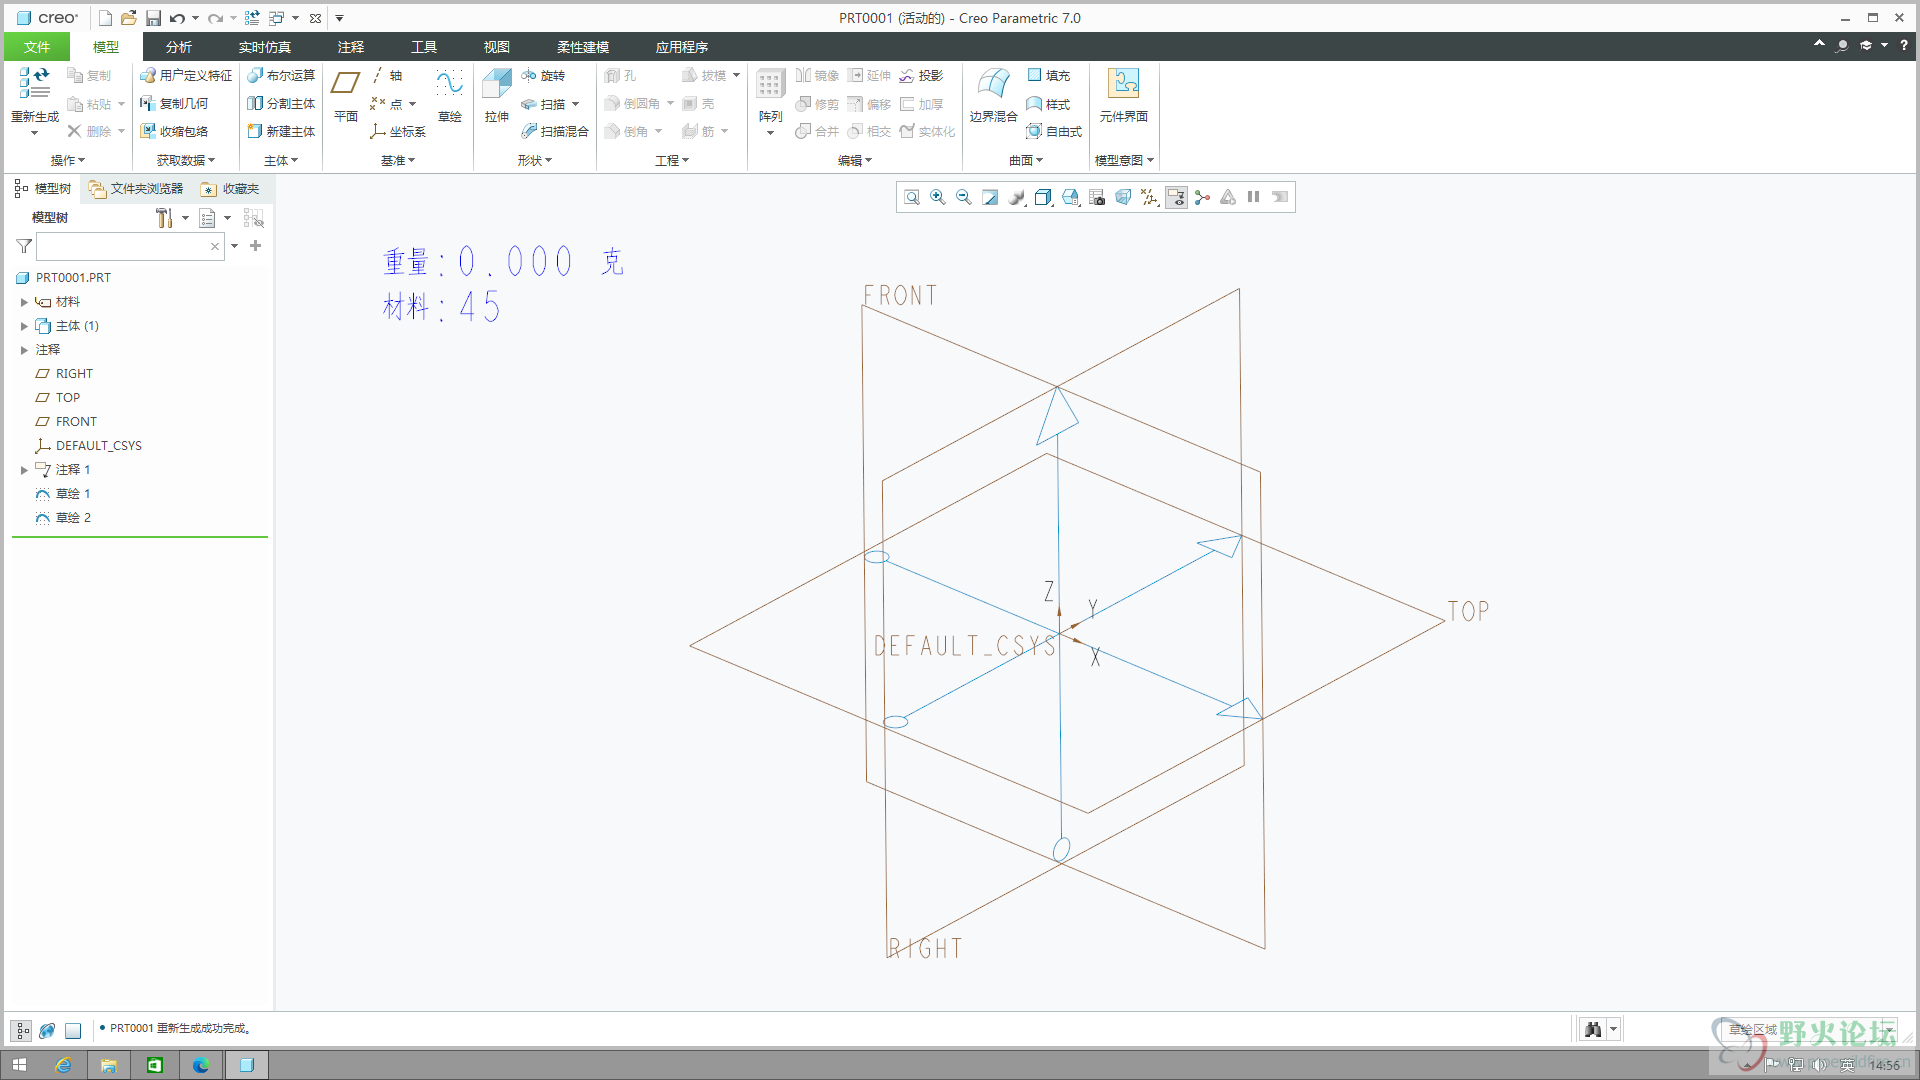Click the 新建主体 button
Image resolution: width=1920 pixels, height=1080 pixels.
281,131
